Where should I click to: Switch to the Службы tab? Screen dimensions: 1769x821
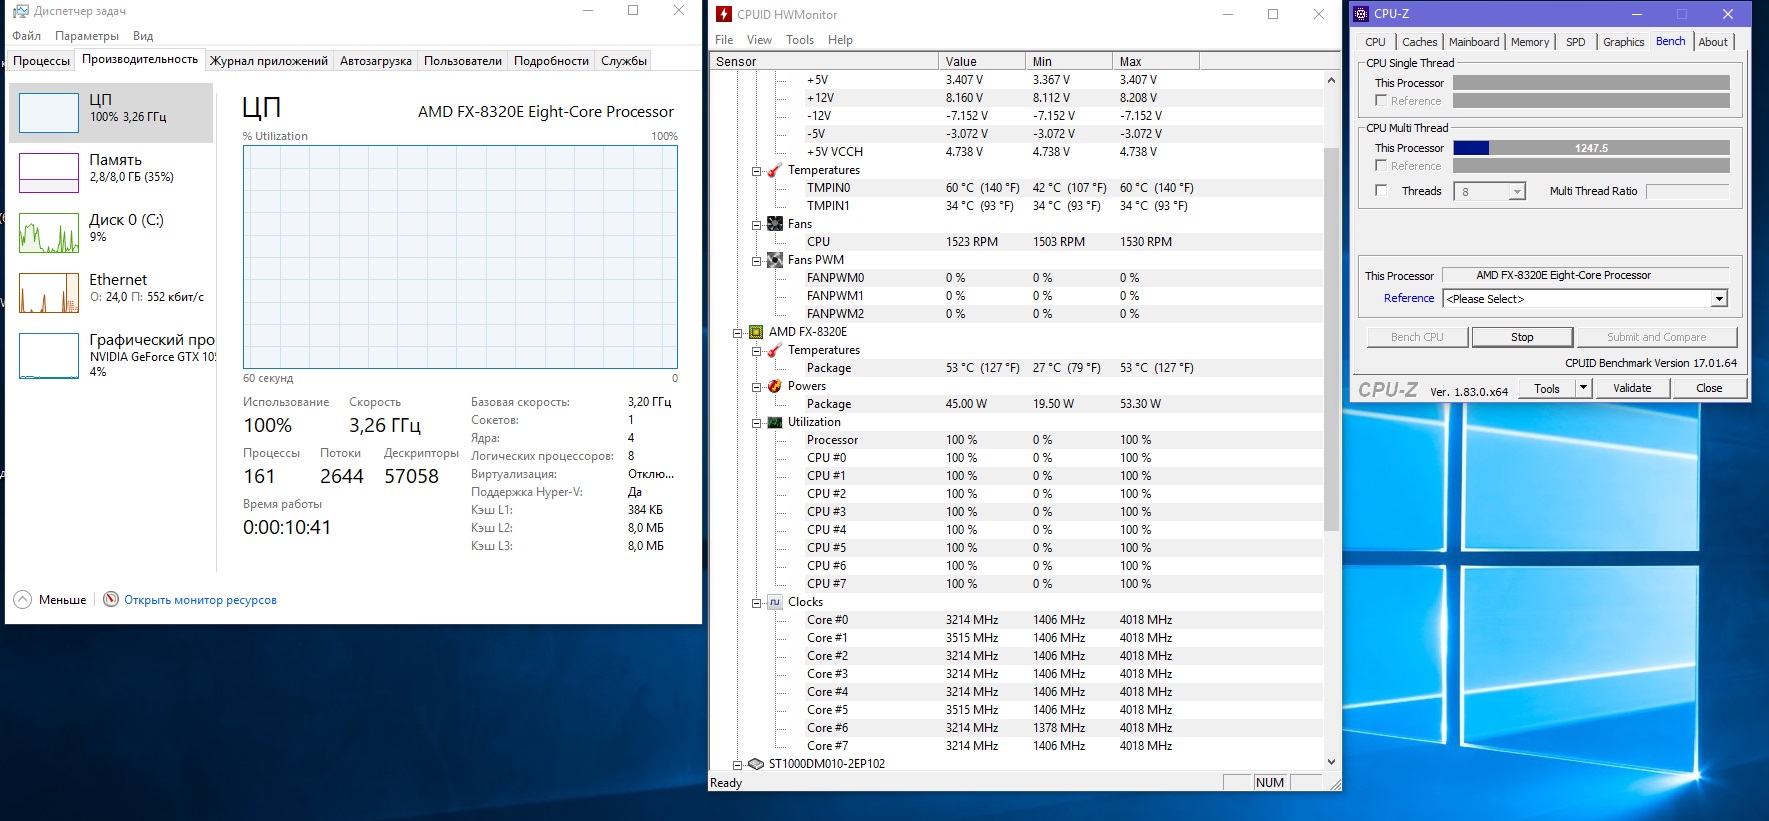(624, 61)
